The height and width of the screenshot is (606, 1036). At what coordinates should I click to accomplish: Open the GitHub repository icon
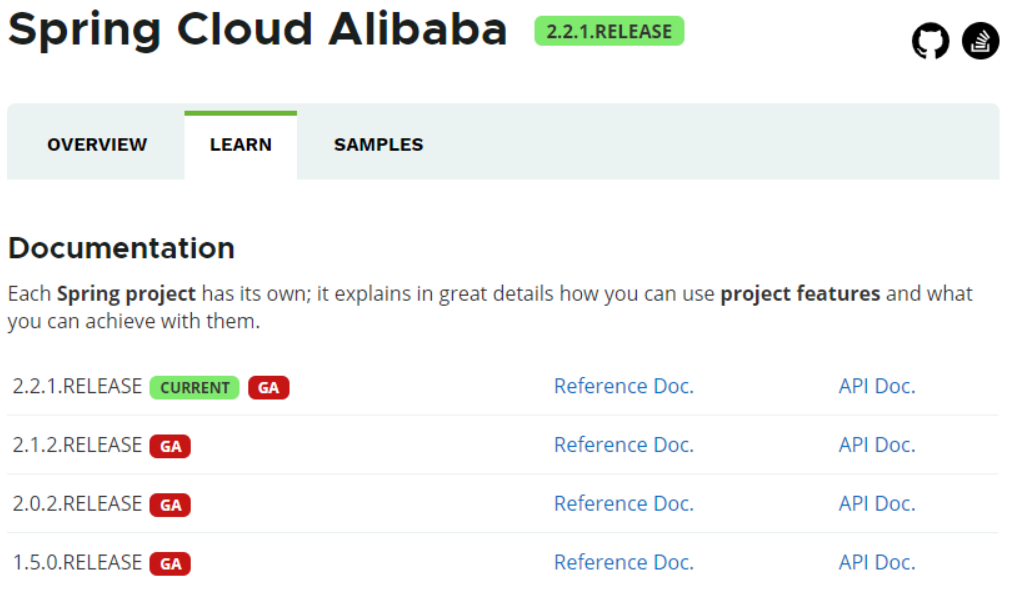[930, 41]
